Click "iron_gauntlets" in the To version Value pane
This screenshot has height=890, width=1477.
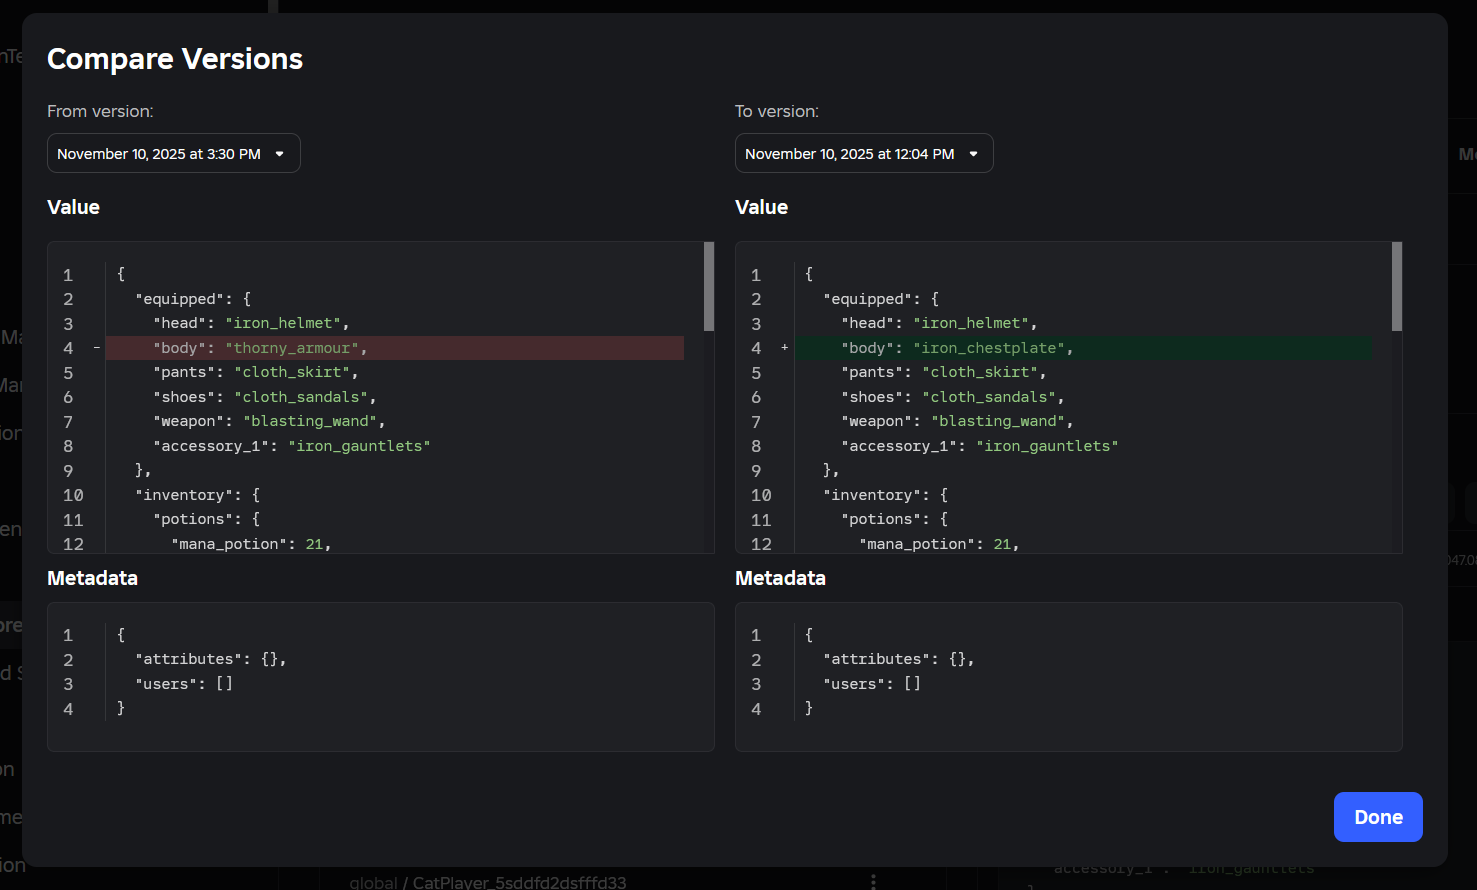tap(1047, 446)
